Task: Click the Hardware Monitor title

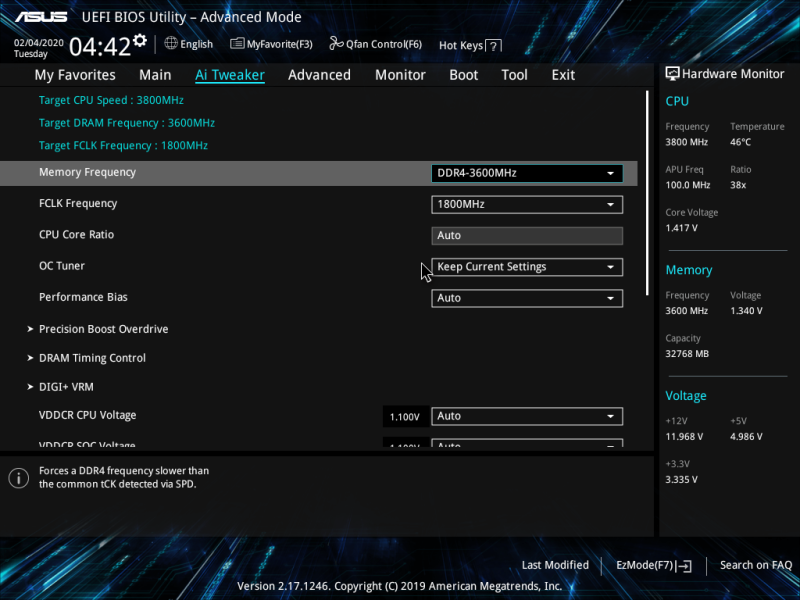Action: coord(733,74)
